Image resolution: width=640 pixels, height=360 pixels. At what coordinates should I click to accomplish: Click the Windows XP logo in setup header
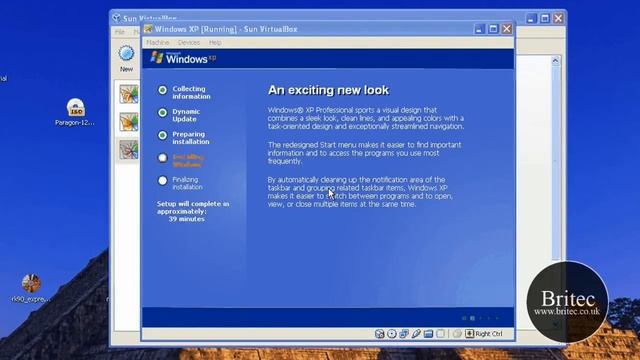tap(183, 58)
